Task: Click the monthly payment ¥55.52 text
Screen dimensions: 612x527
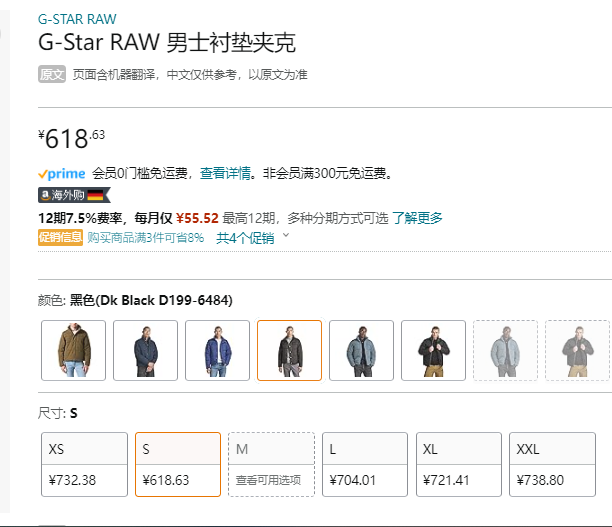Action: (197, 218)
